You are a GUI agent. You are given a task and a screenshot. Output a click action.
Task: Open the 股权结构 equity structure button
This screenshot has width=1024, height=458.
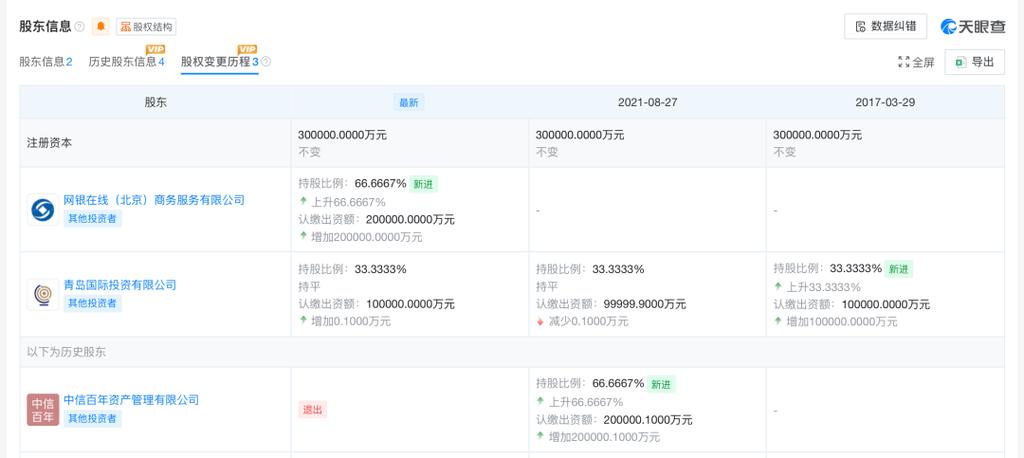coord(146,26)
